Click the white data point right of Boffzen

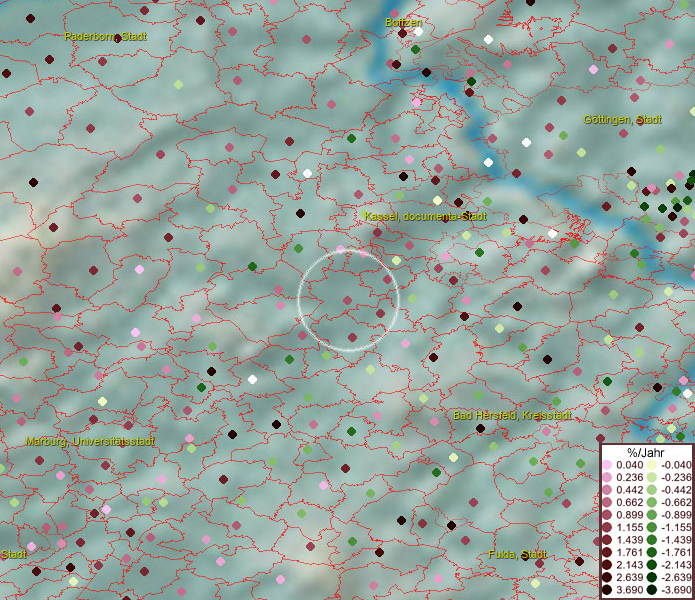point(418,31)
